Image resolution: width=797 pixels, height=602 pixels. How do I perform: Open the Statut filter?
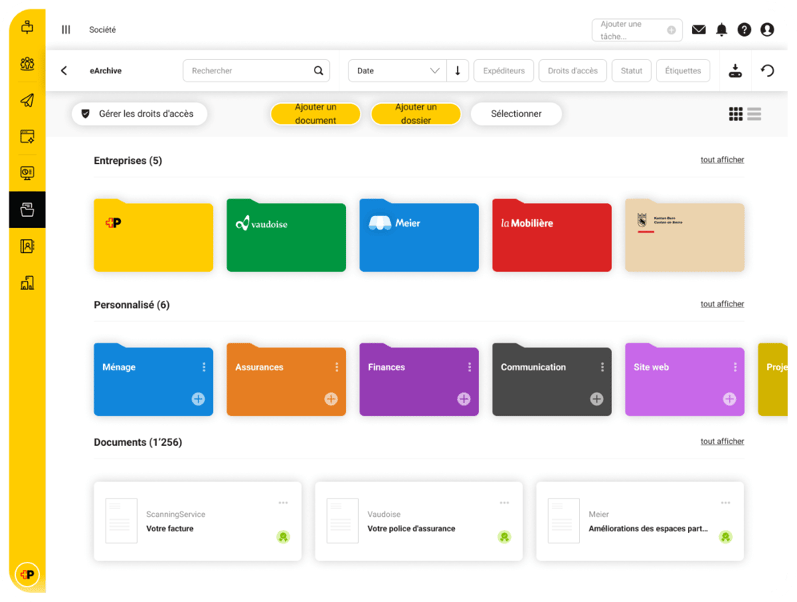pos(631,71)
